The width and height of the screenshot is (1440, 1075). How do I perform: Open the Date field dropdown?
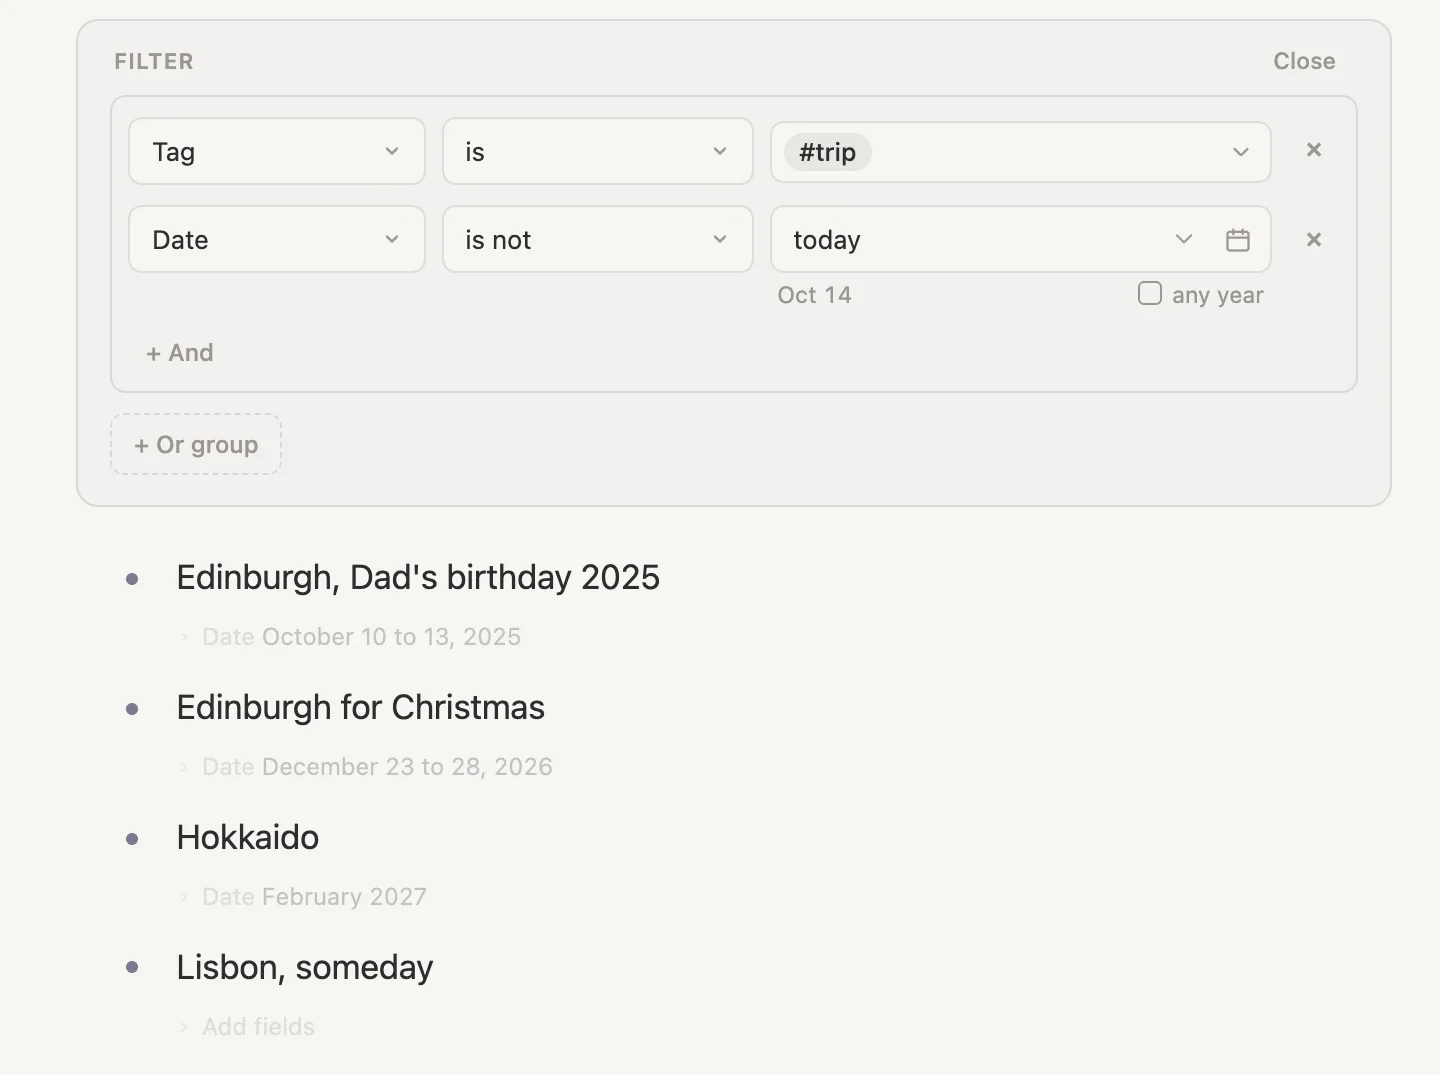[277, 239]
